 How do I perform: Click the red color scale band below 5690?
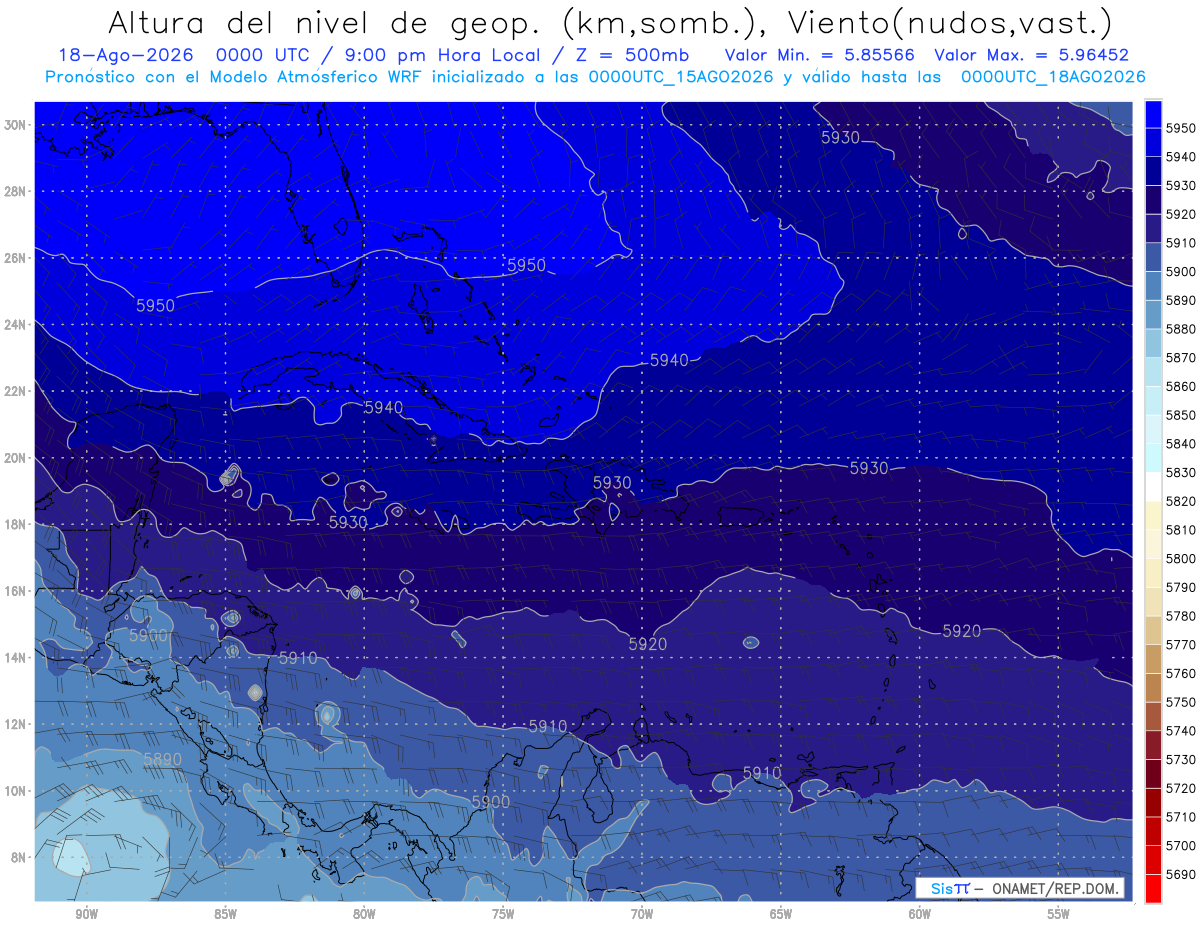pyautogui.click(x=1153, y=888)
